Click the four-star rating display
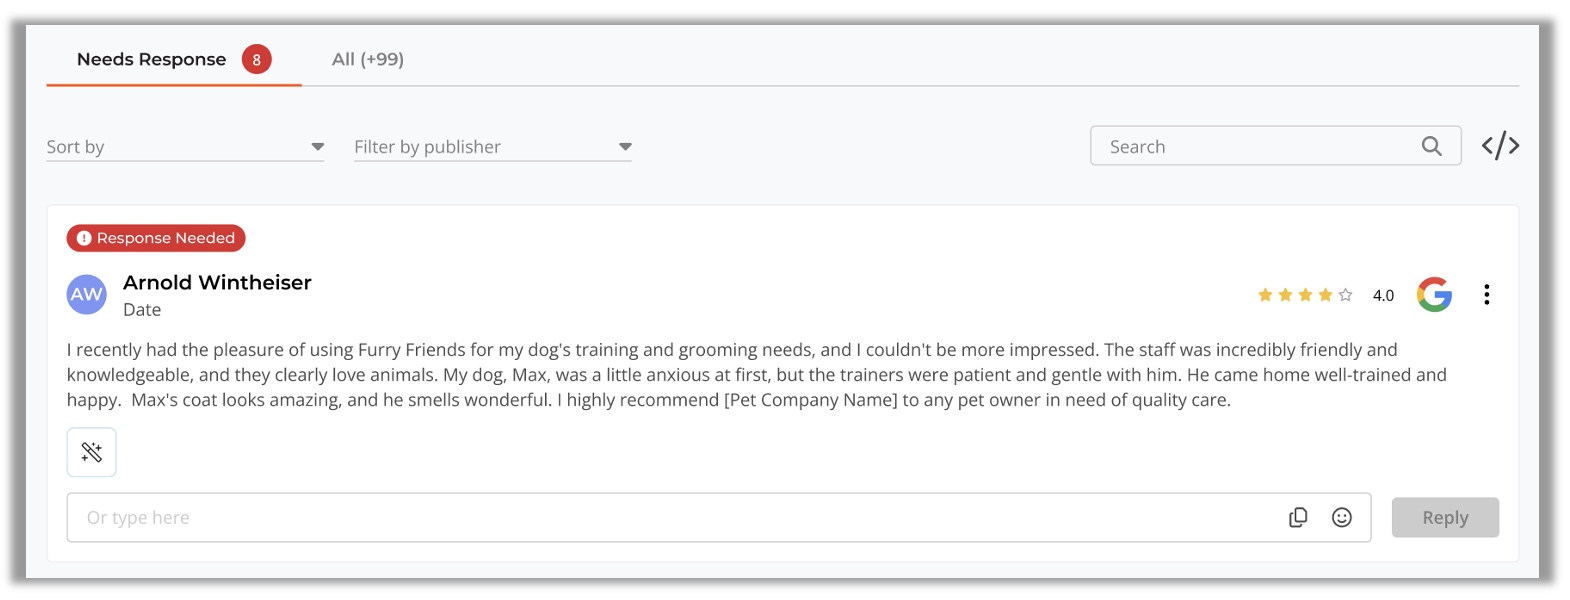Image resolution: width=1570 pixels, height=600 pixels. point(1305,295)
